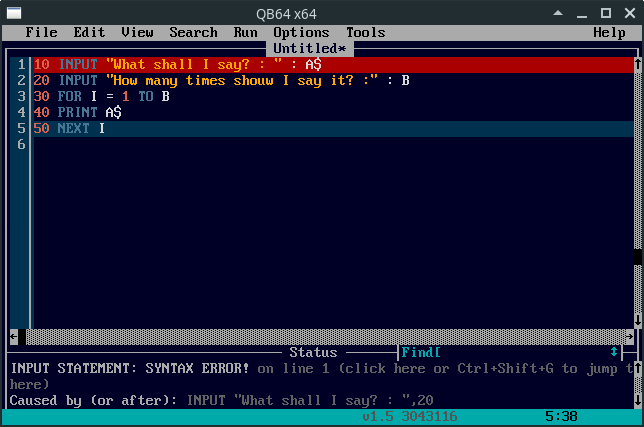Image resolution: width=644 pixels, height=427 pixels.
Task: Click the horizontal scrollbar left arrow
Action: (14, 336)
